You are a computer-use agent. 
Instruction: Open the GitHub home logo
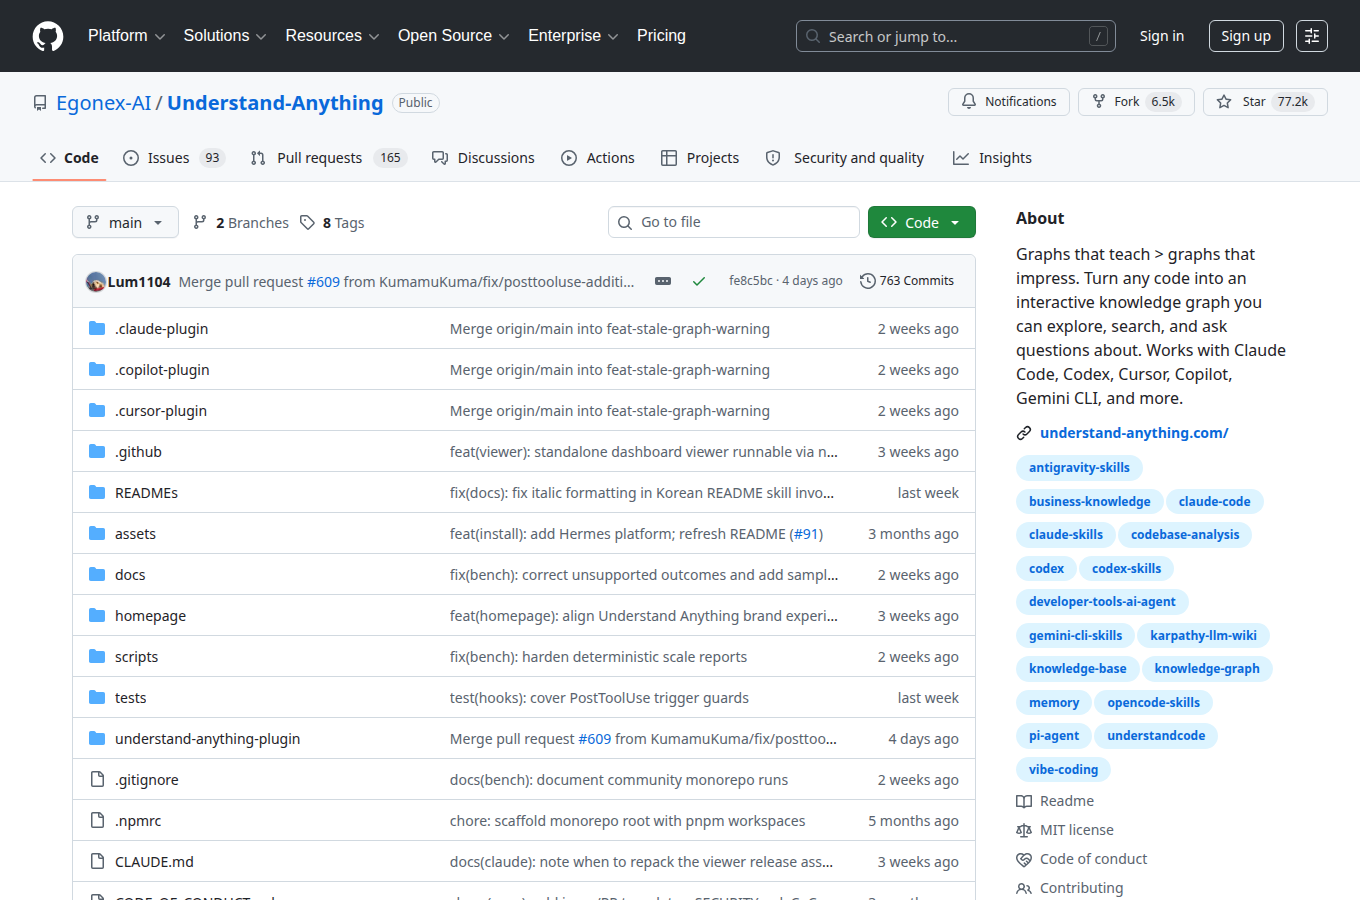(48, 36)
